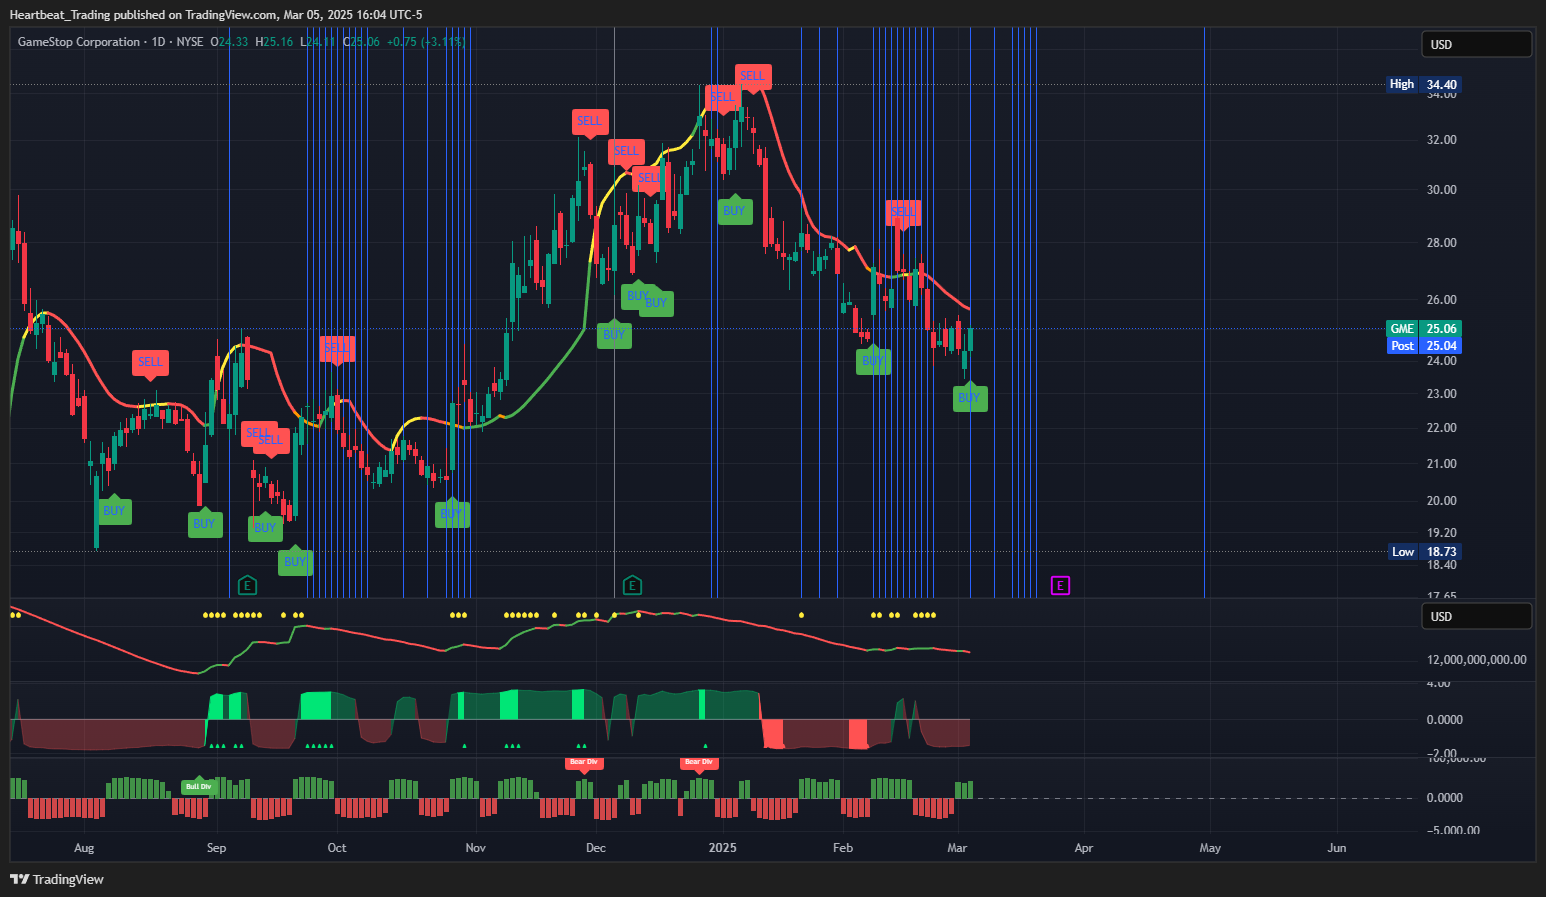
Task: Click the Oct label on the time axis
Action: tap(337, 848)
